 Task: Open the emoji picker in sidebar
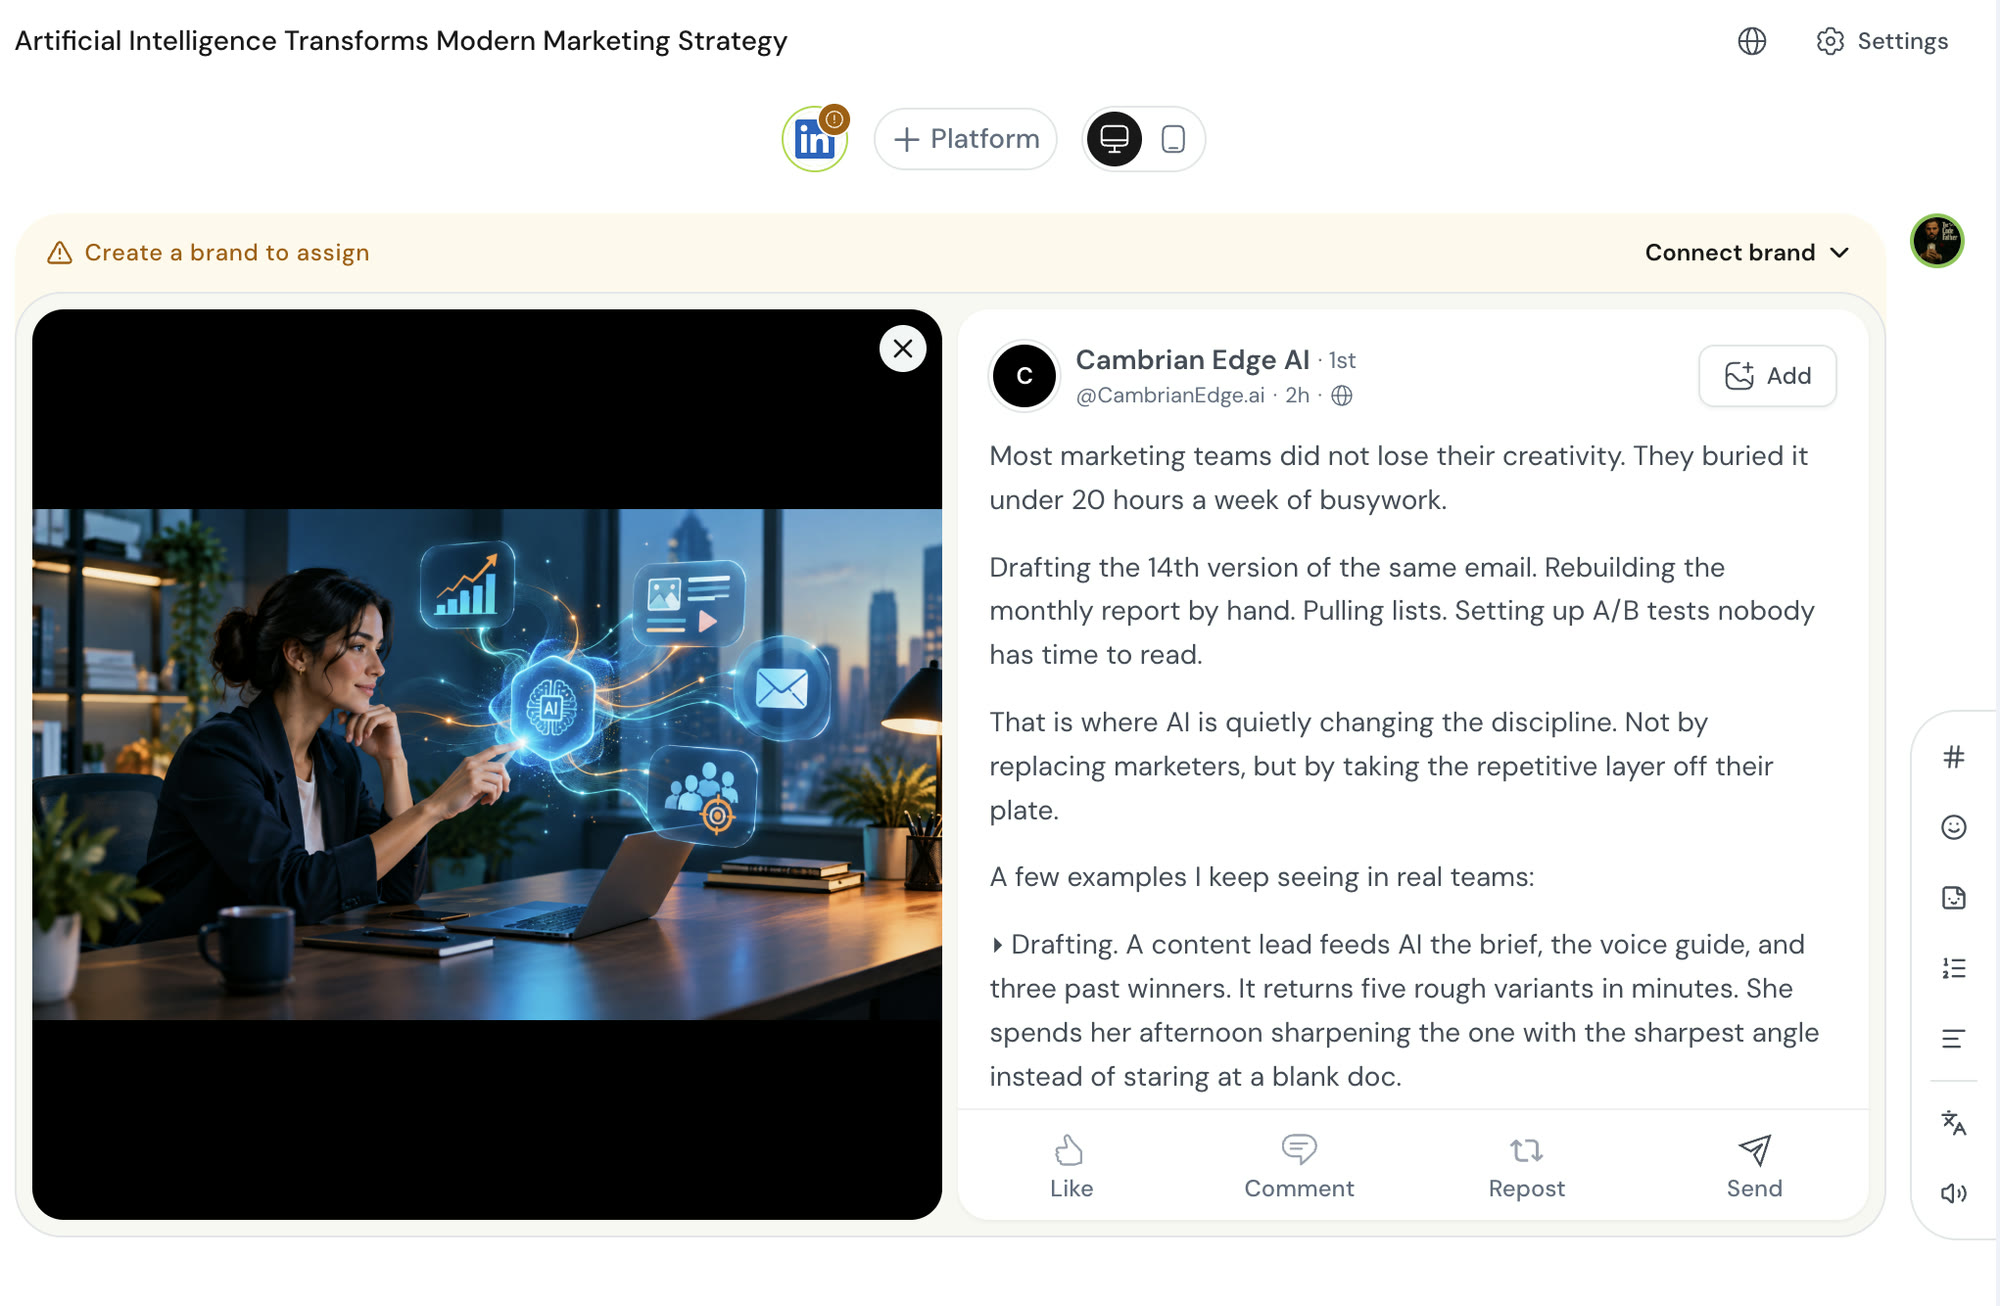[1953, 827]
